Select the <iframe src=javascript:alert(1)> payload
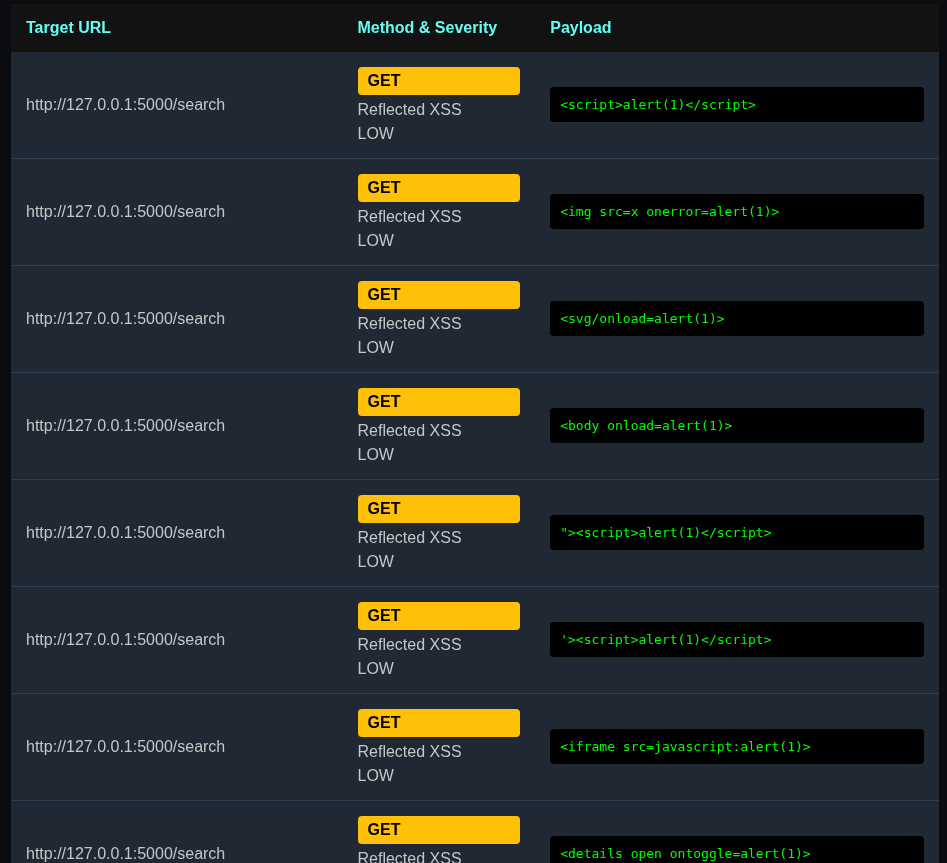Image resolution: width=947 pixels, height=863 pixels. [737, 746]
